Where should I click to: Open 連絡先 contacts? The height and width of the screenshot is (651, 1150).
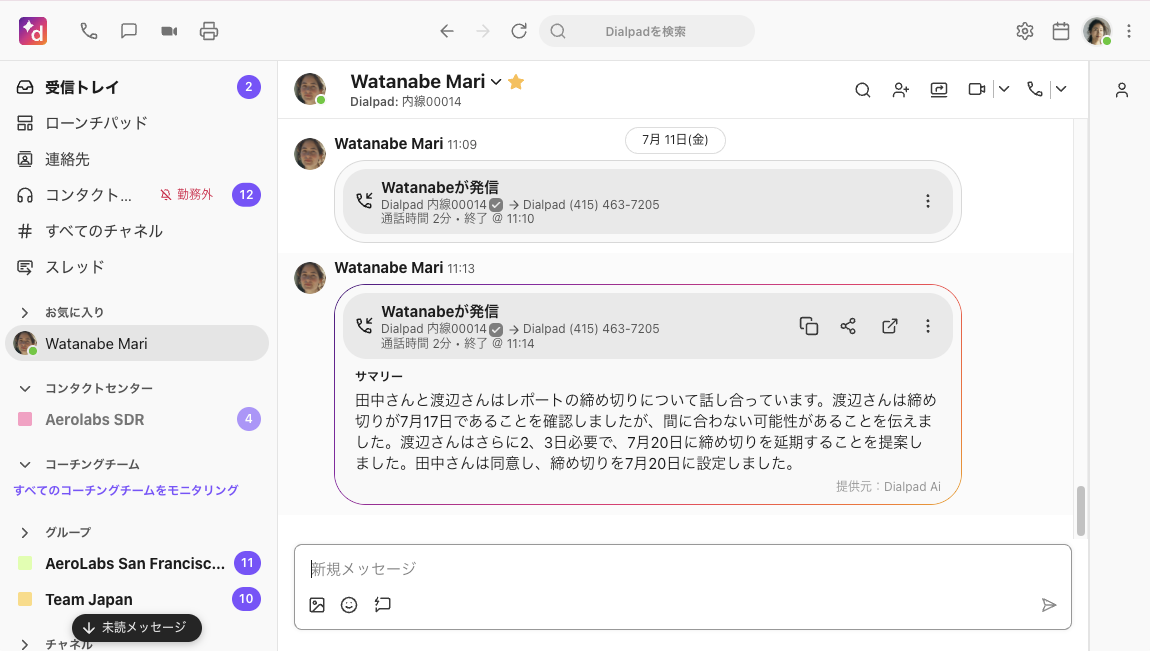point(138,159)
